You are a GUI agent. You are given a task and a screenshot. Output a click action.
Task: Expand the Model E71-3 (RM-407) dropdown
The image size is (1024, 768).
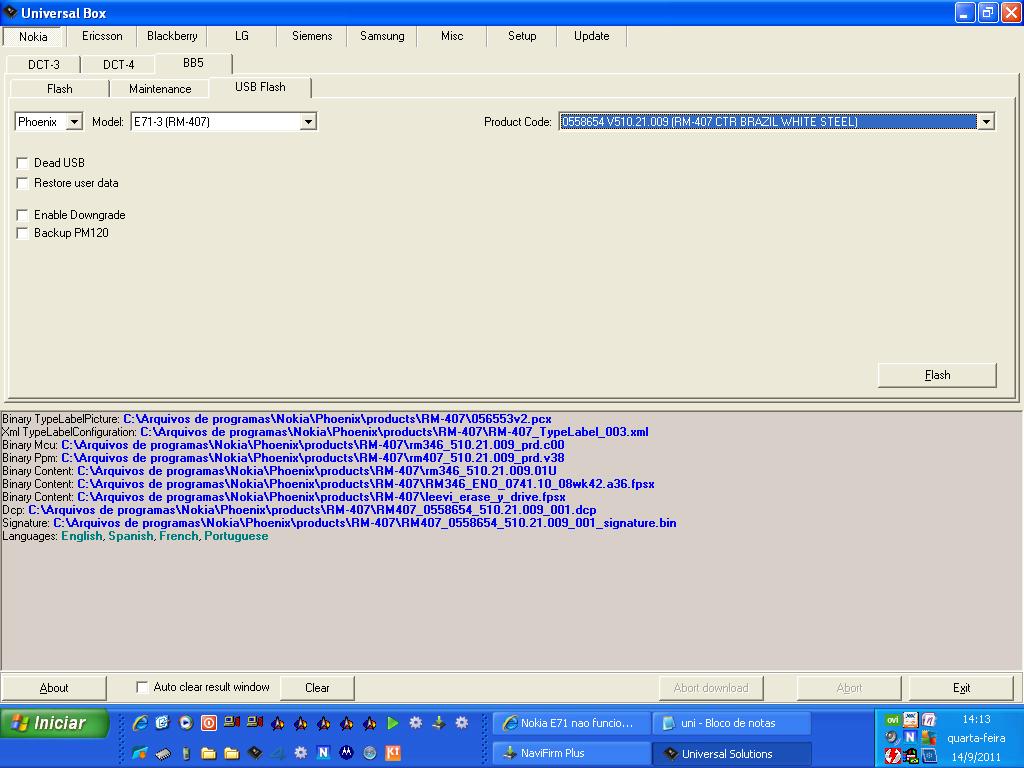coord(308,121)
